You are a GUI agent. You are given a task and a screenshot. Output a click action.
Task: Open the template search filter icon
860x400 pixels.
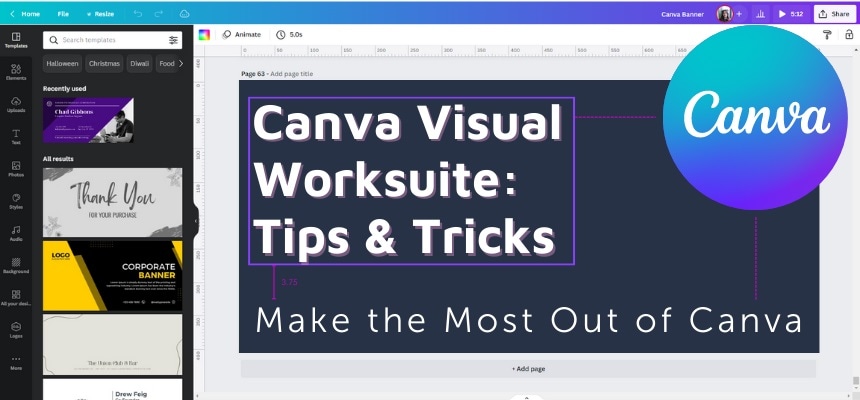point(173,40)
